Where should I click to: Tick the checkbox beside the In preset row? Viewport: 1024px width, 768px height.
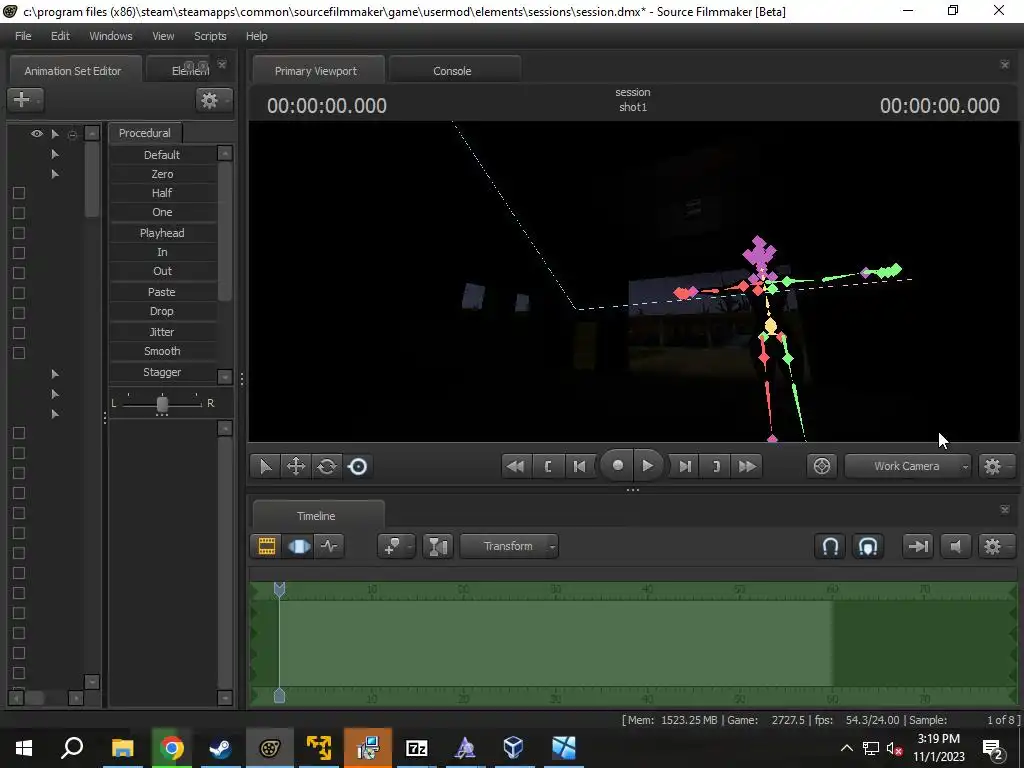(19, 253)
